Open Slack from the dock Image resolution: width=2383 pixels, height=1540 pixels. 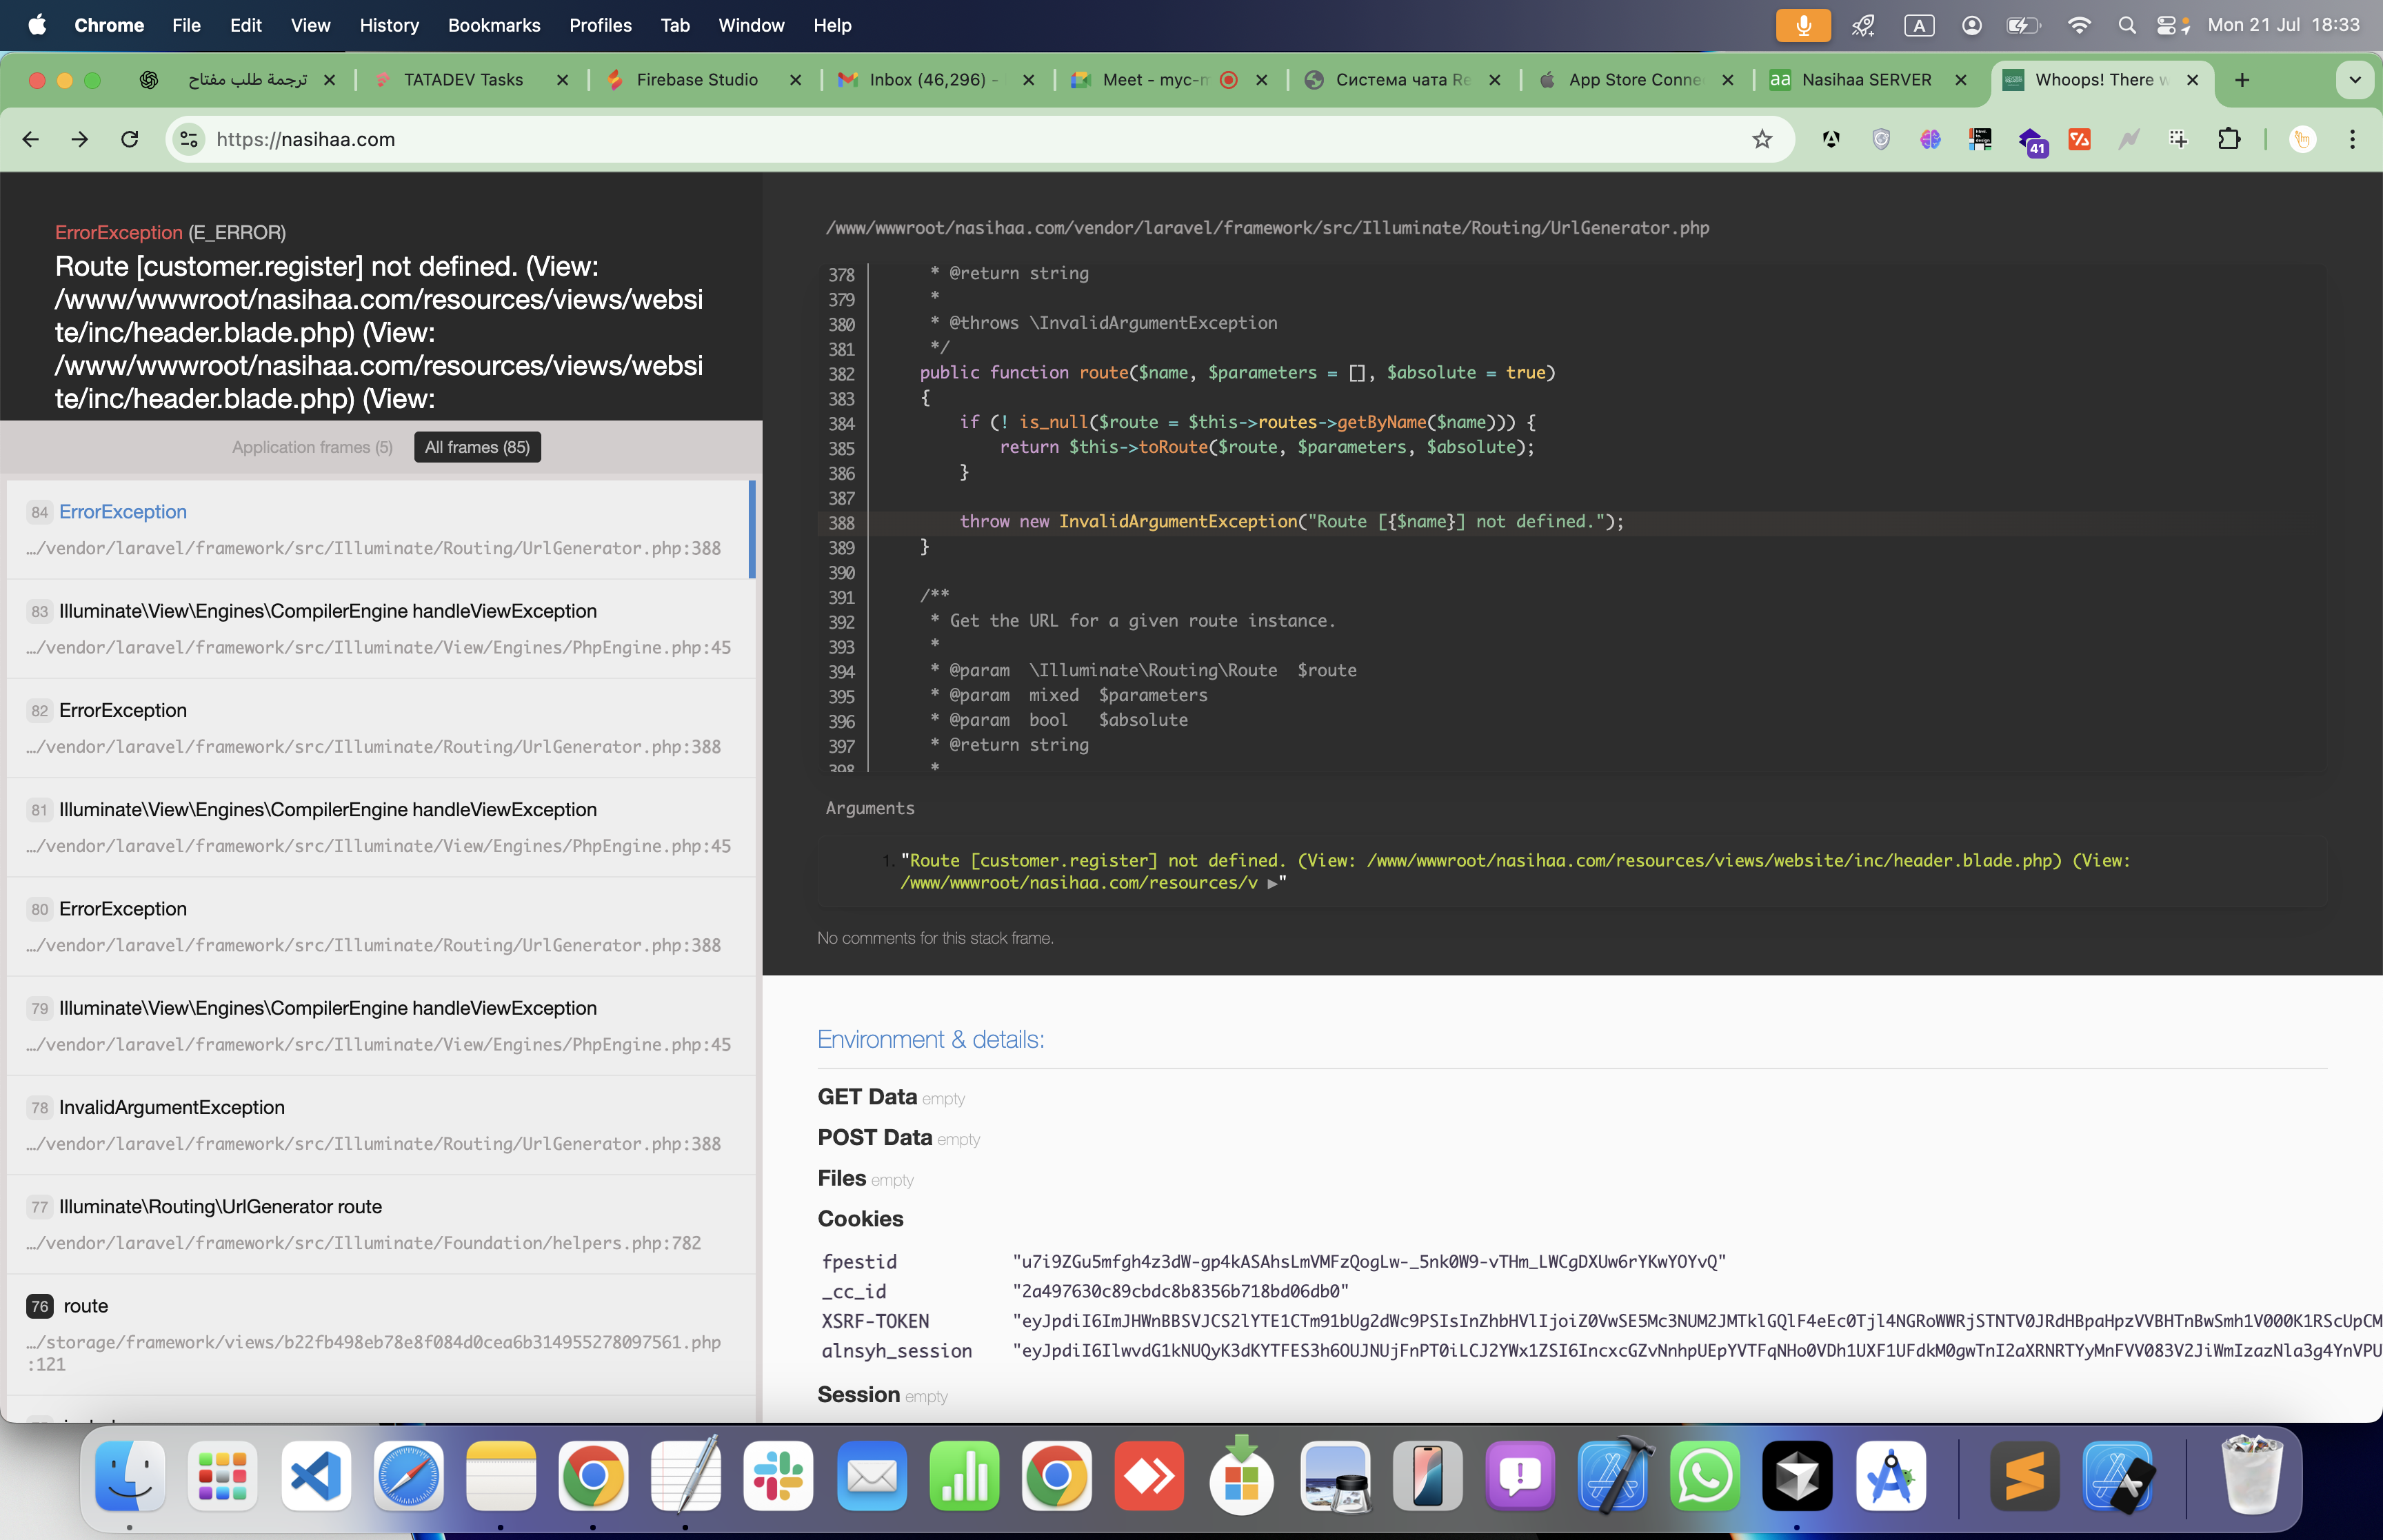778,1476
